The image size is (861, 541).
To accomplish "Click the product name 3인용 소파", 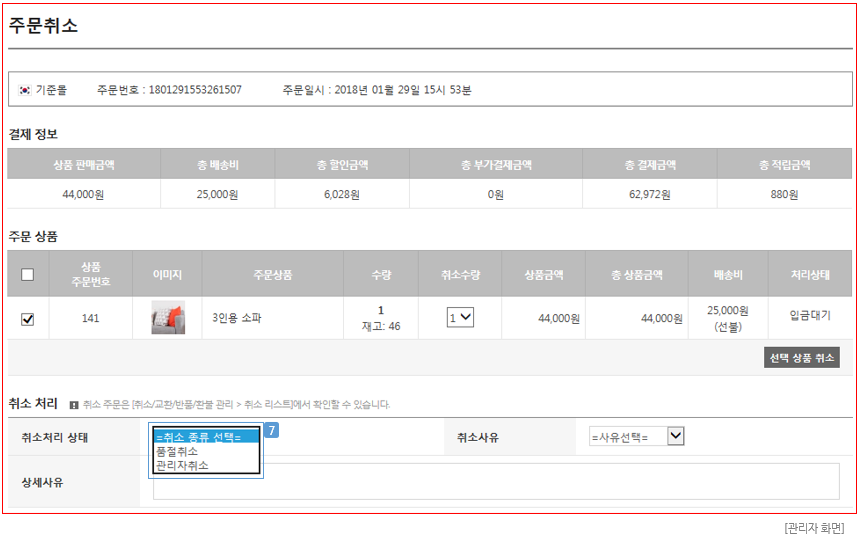I will tap(237, 318).
